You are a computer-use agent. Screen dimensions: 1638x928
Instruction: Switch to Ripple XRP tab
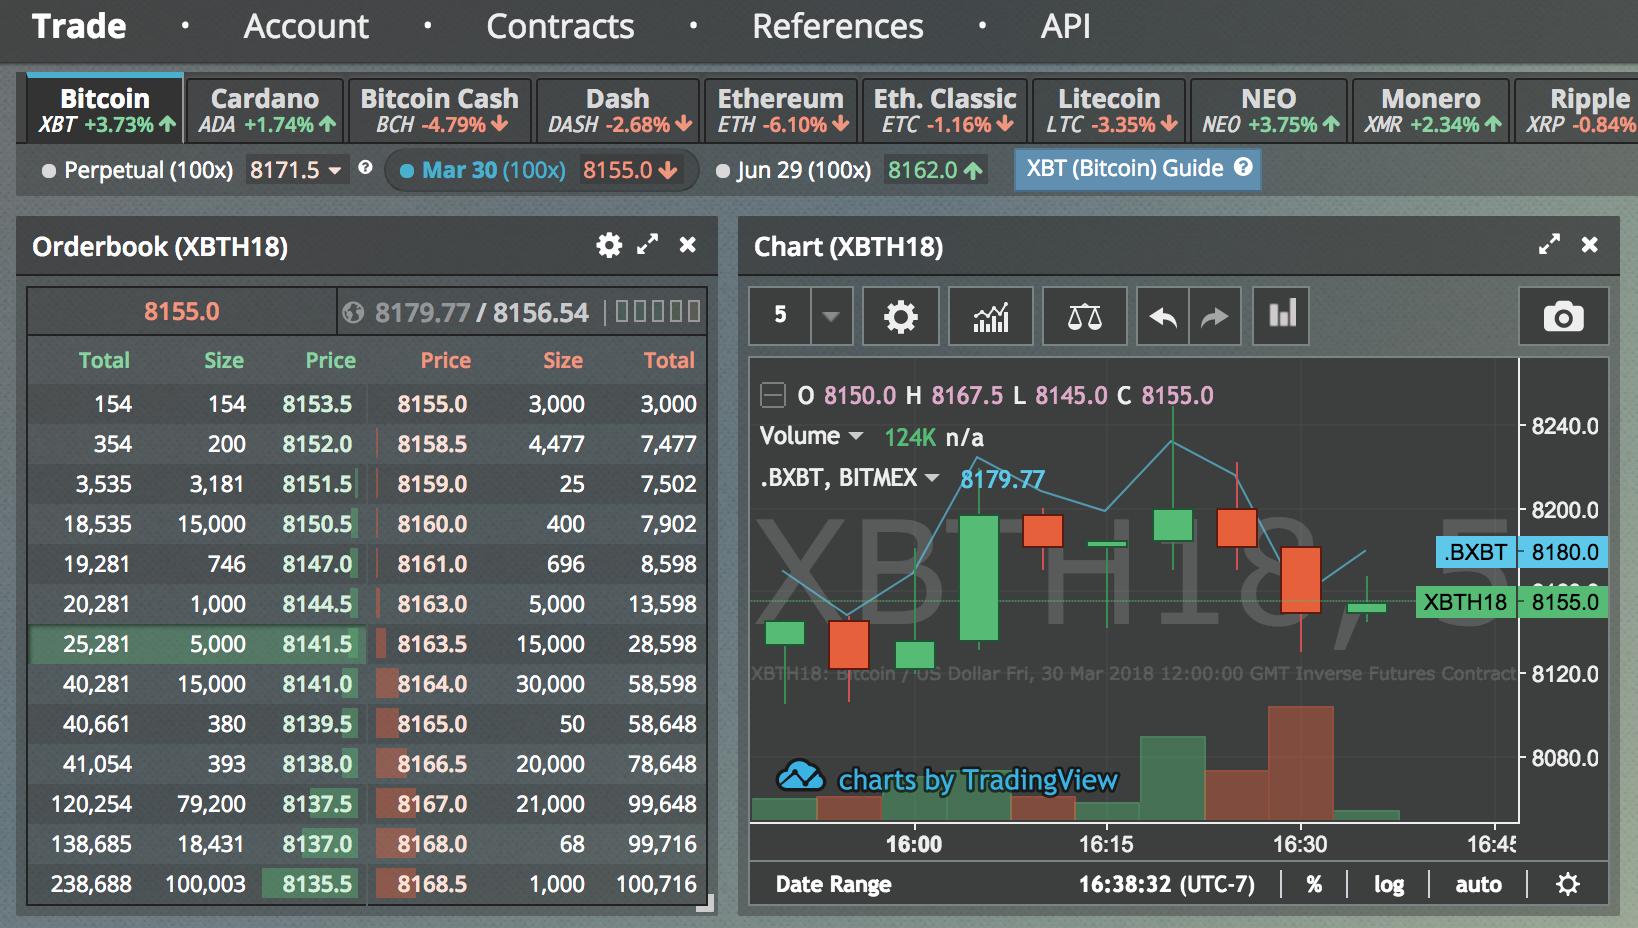(1578, 110)
